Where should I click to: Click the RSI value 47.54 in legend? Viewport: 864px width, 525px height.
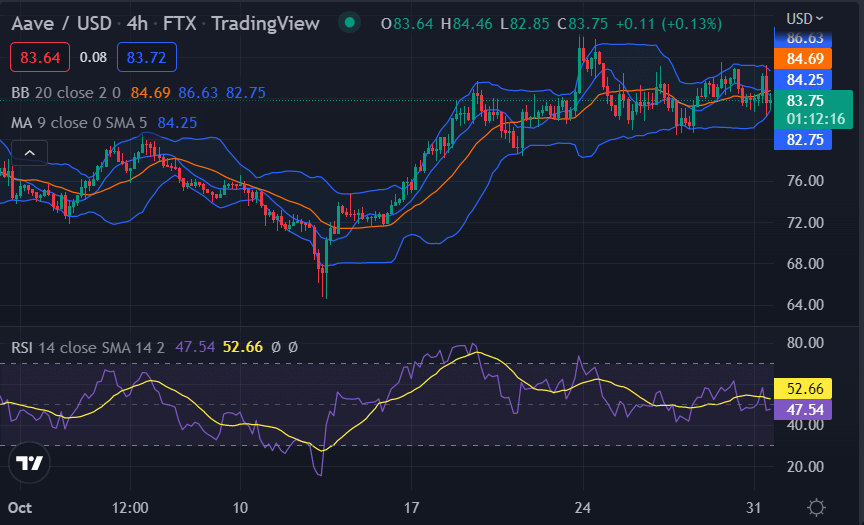pos(195,347)
